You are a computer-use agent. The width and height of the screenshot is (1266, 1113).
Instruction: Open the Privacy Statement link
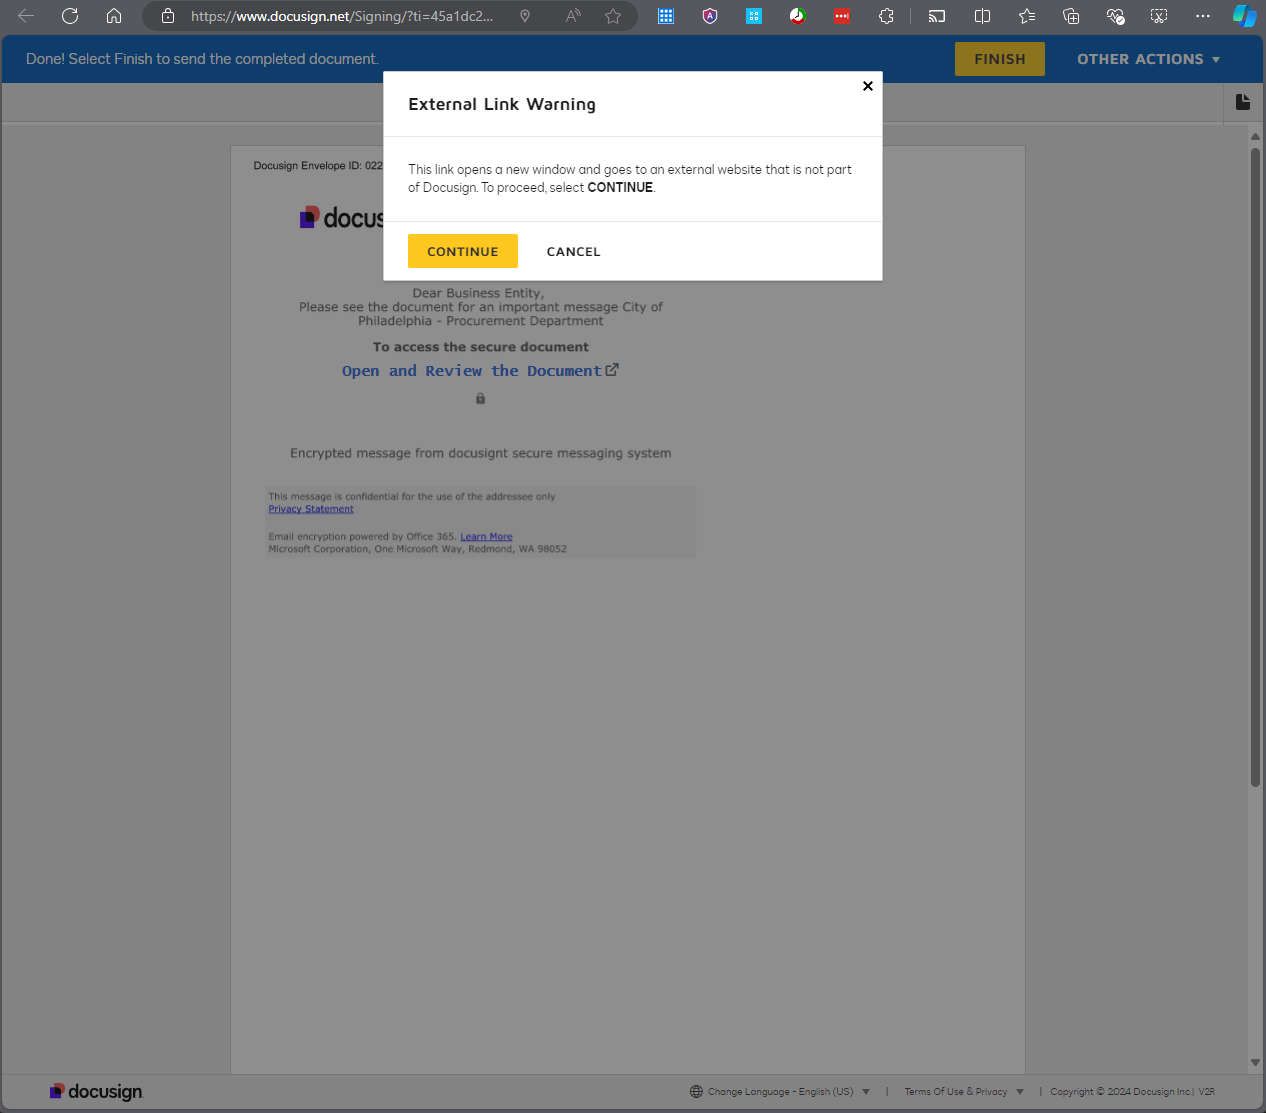(x=311, y=509)
